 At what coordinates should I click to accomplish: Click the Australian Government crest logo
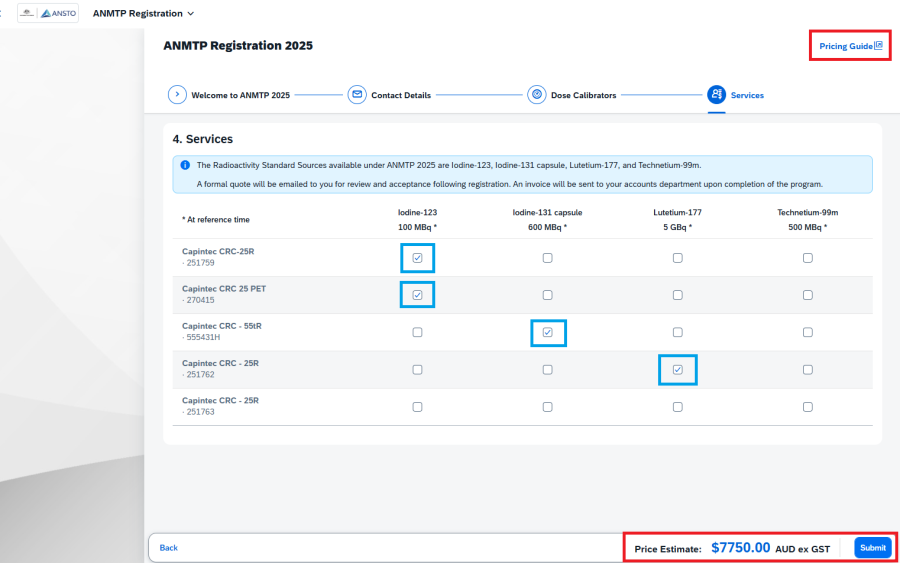point(27,14)
